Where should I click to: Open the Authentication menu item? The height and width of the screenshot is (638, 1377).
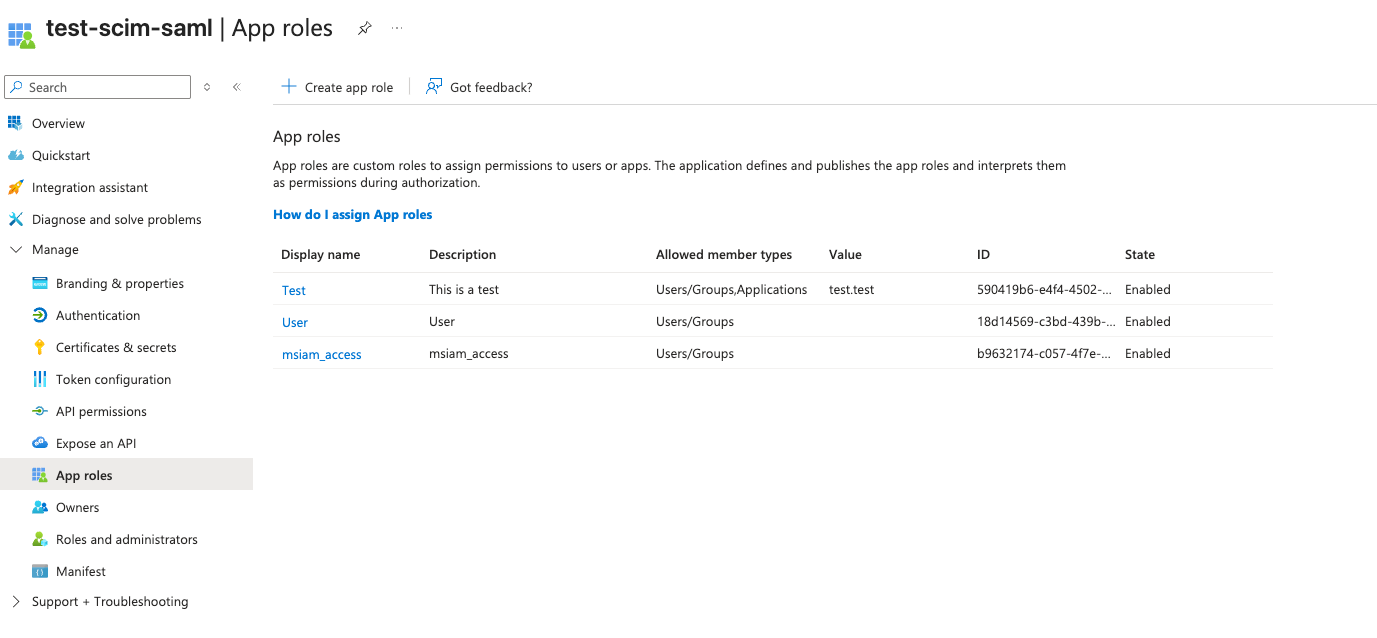pos(98,315)
